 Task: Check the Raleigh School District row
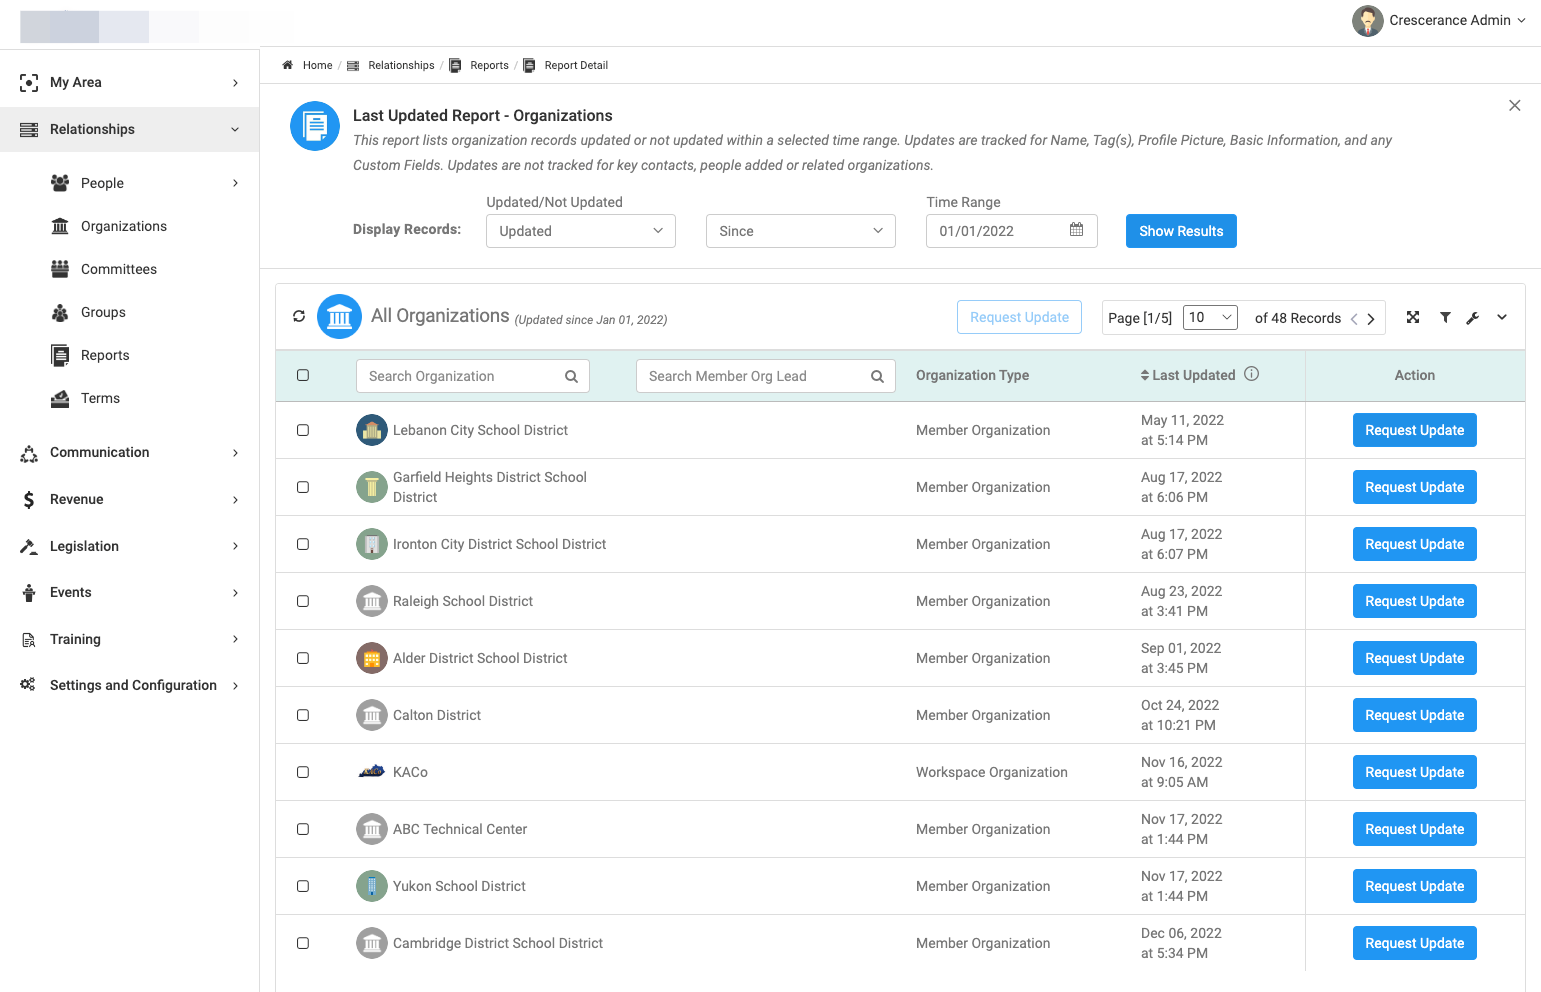(303, 601)
